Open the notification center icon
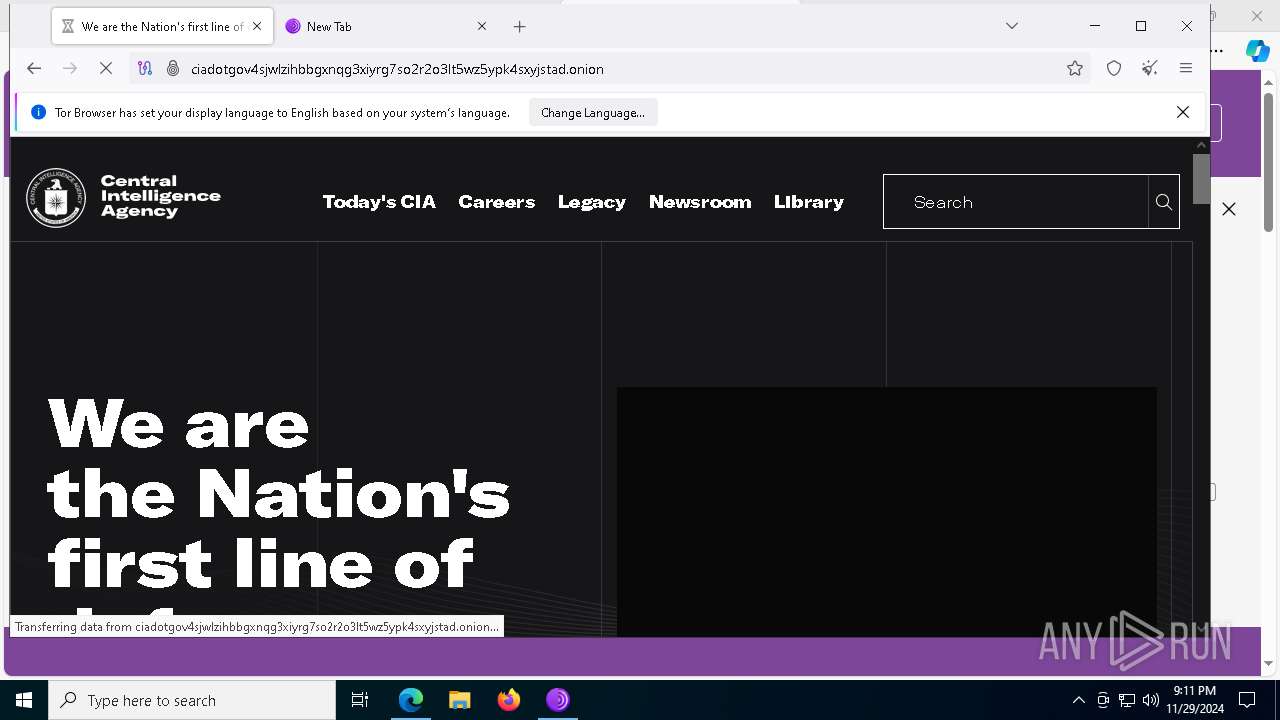 (x=1247, y=700)
